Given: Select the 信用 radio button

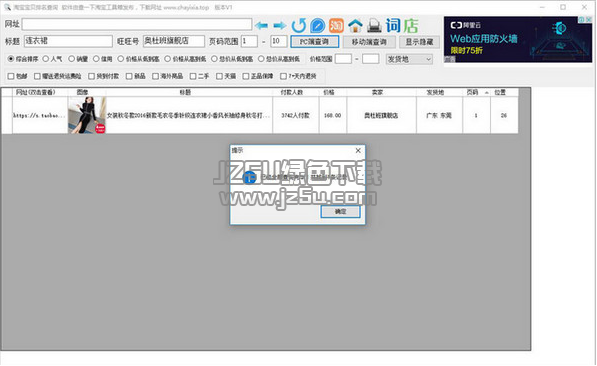Looking at the screenshot, I should point(96,59).
